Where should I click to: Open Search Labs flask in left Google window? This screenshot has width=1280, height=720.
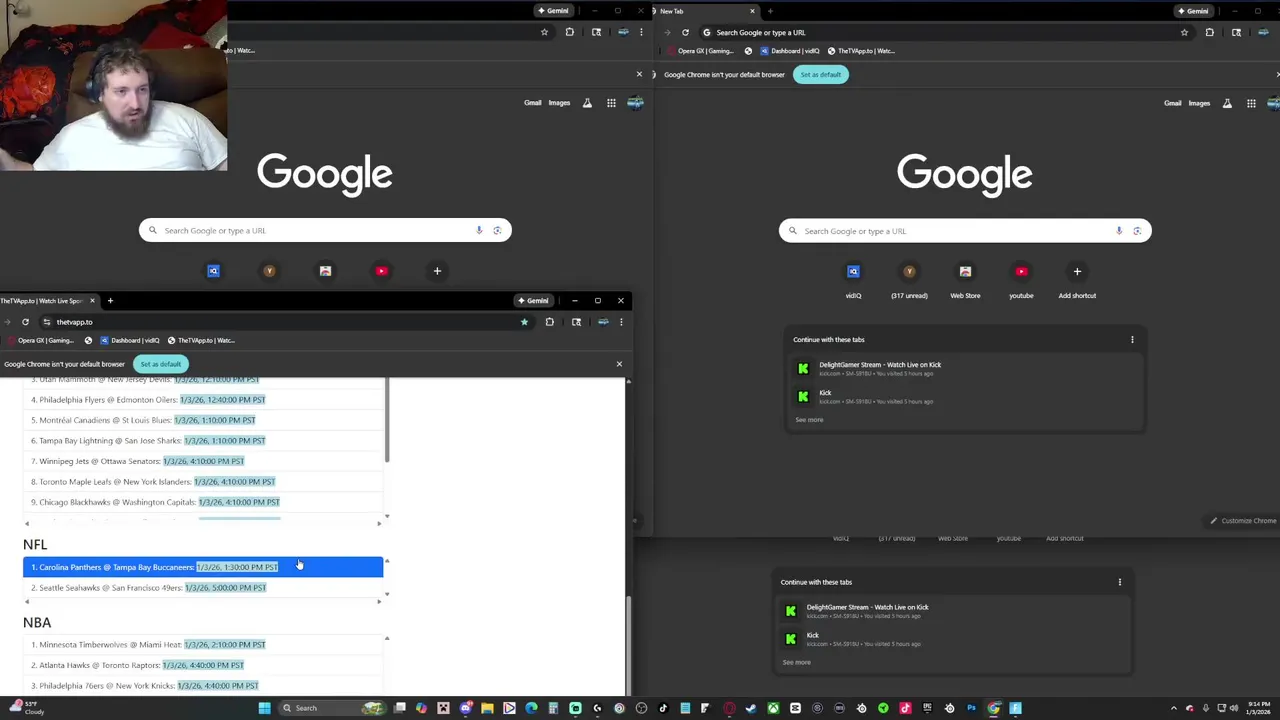point(587,103)
